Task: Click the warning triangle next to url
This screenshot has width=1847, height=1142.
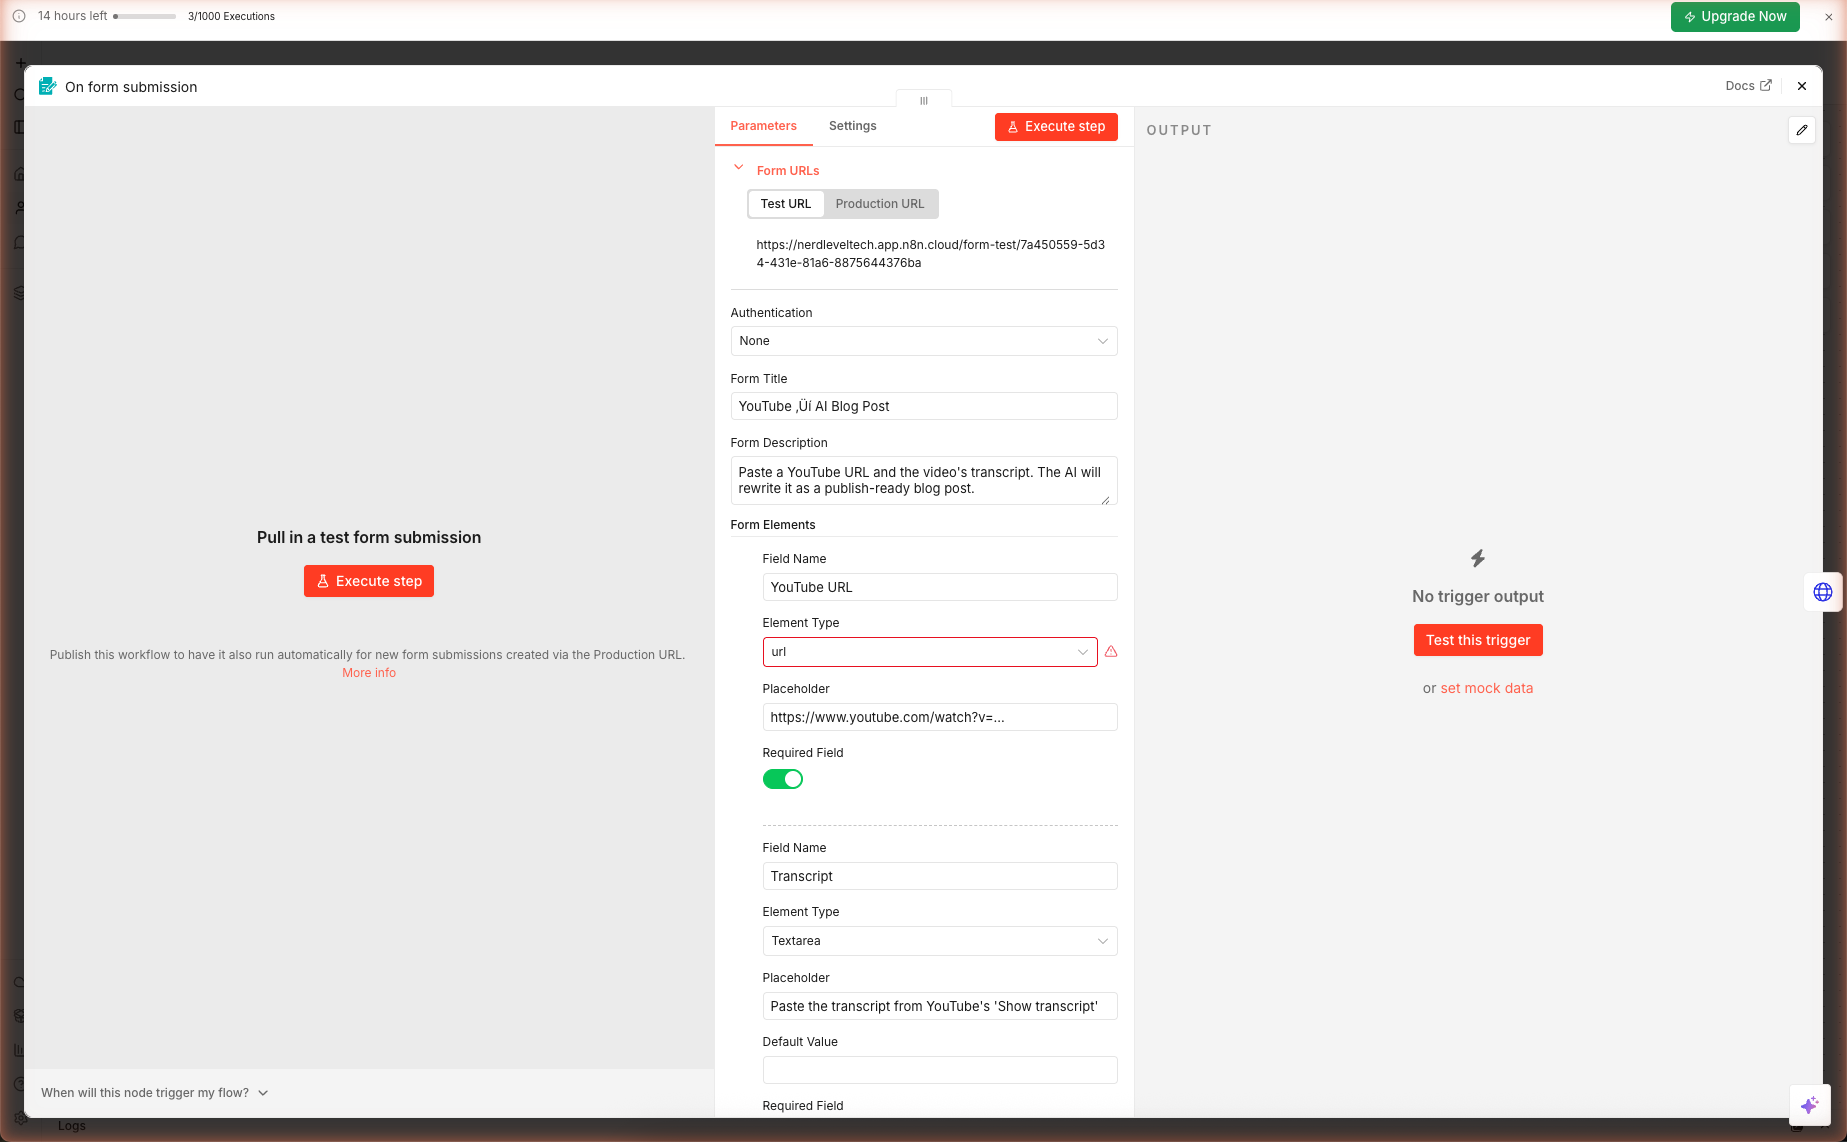Action: [x=1111, y=652]
